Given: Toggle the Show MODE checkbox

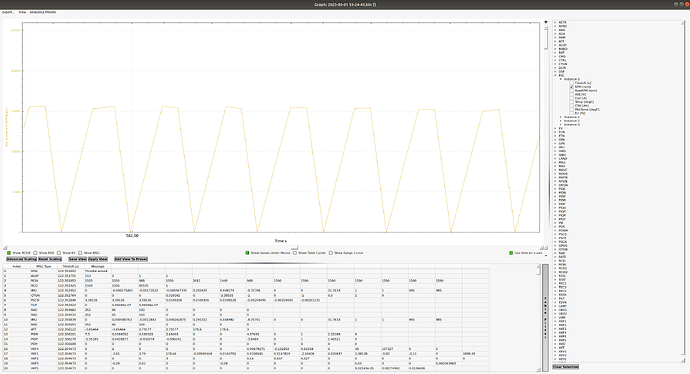Looking at the screenshot, I should pos(9,253).
